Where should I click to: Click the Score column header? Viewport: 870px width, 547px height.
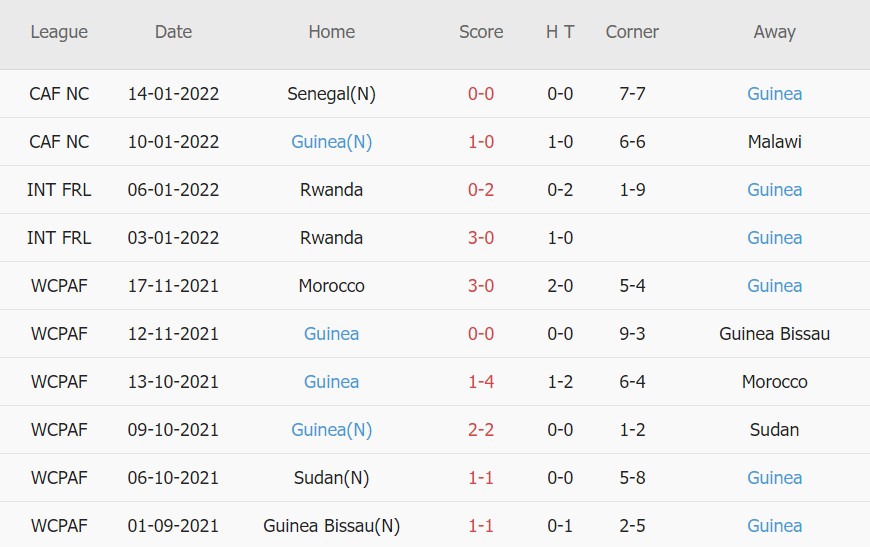pyautogui.click(x=481, y=32)
